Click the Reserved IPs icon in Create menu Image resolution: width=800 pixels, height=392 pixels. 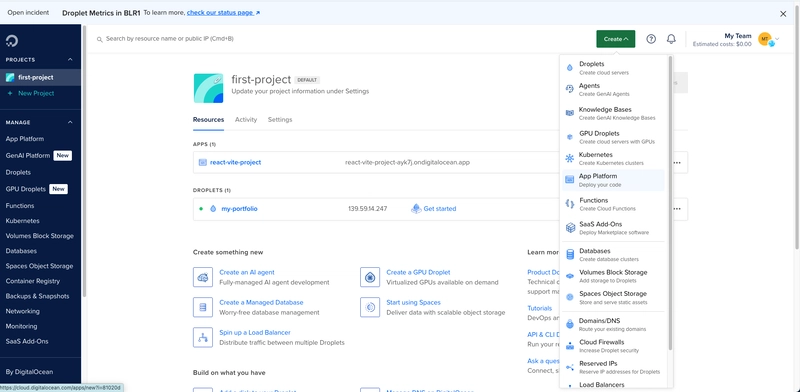(570, 367)
